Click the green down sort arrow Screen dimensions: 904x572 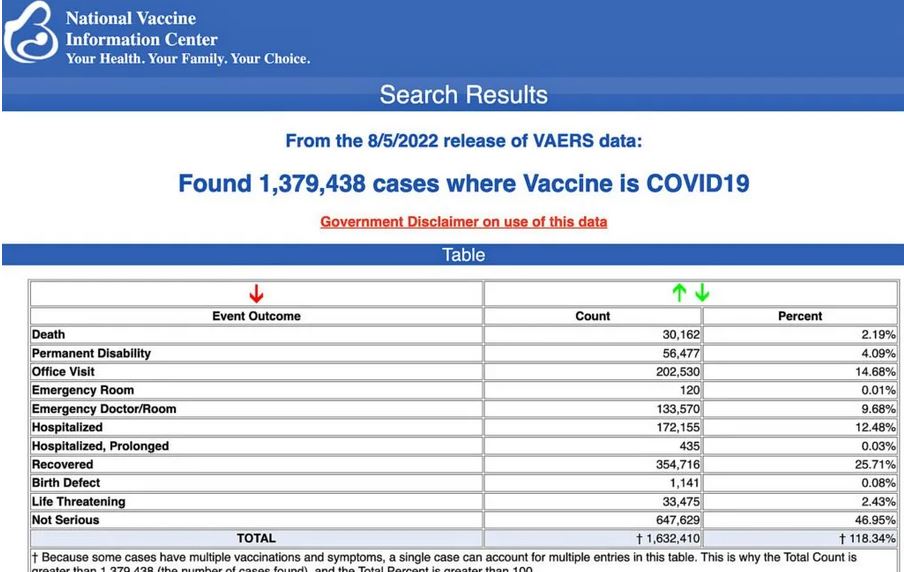click(x=702, y=294)
